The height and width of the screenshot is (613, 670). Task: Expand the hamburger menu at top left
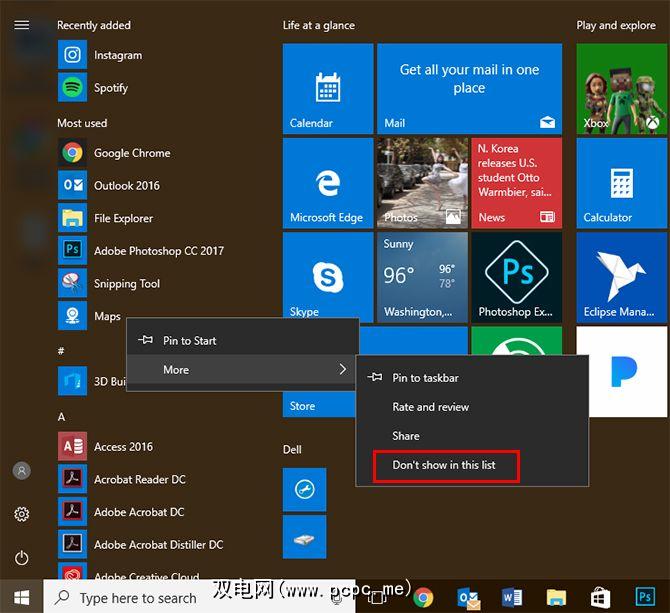pos(22,25)
